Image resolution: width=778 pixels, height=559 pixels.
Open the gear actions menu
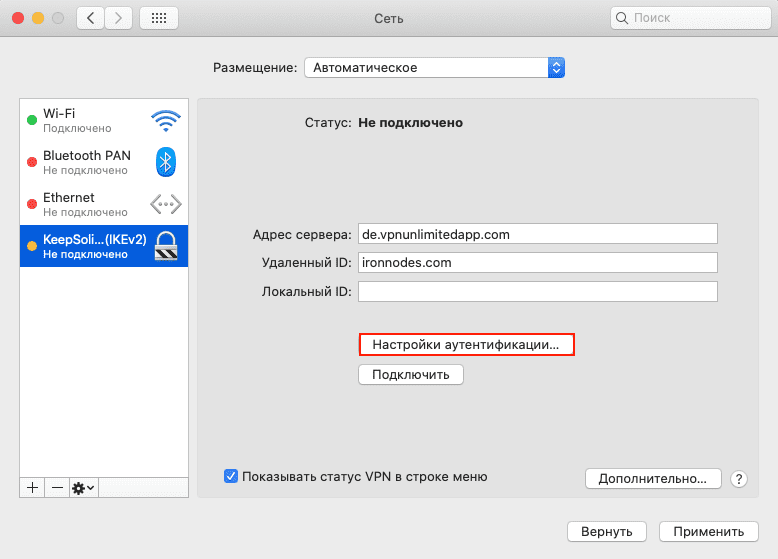click(83, 487)
